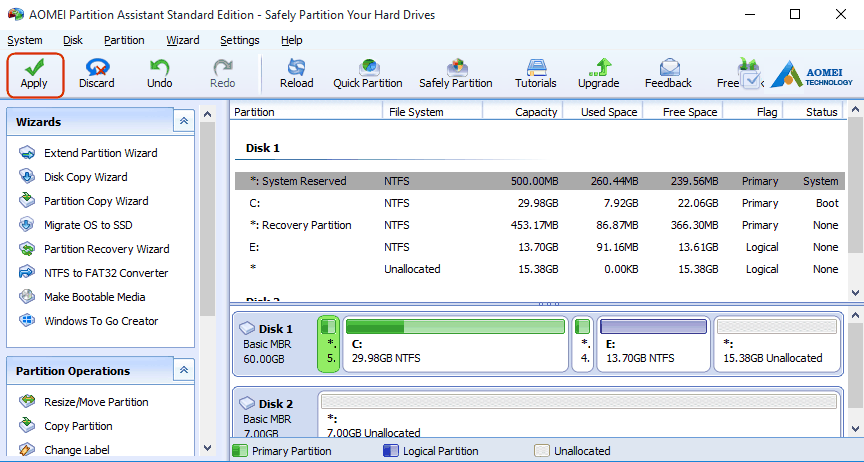The height and width of the screenshot is (462, 864).
Task: Click the Redo toolbar icon
Action: [223, 75]
